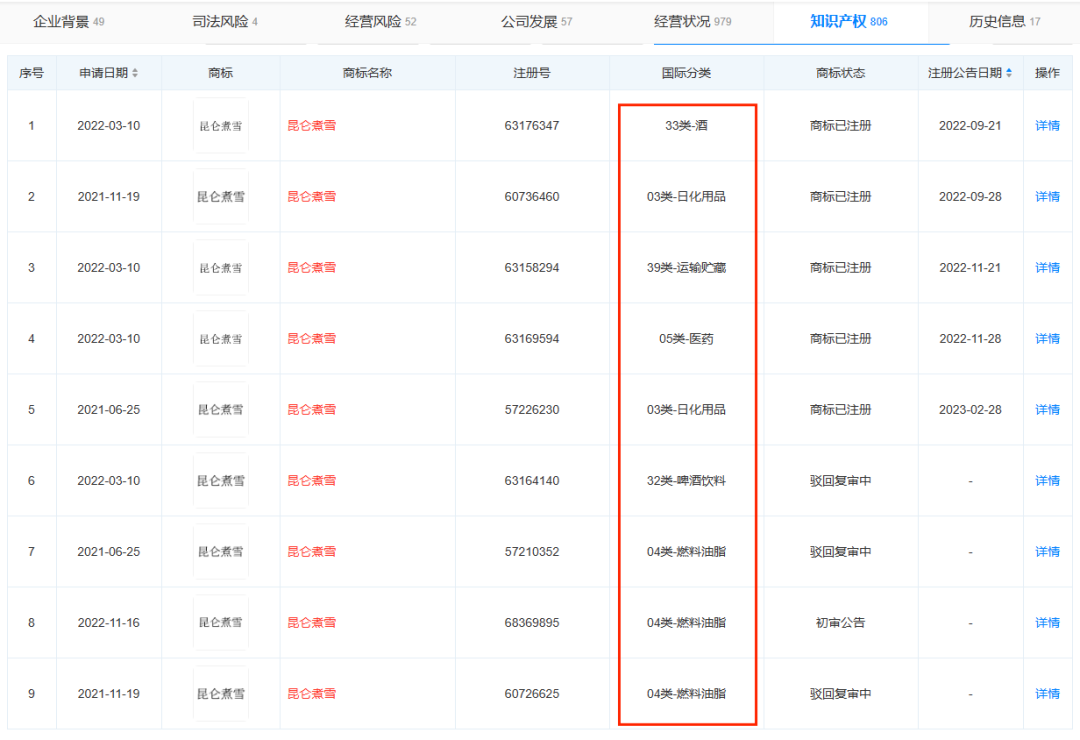The image size is (1080, 740).
Task: Click the 05类-医药 classification cell
Action: tap(687, 339)
